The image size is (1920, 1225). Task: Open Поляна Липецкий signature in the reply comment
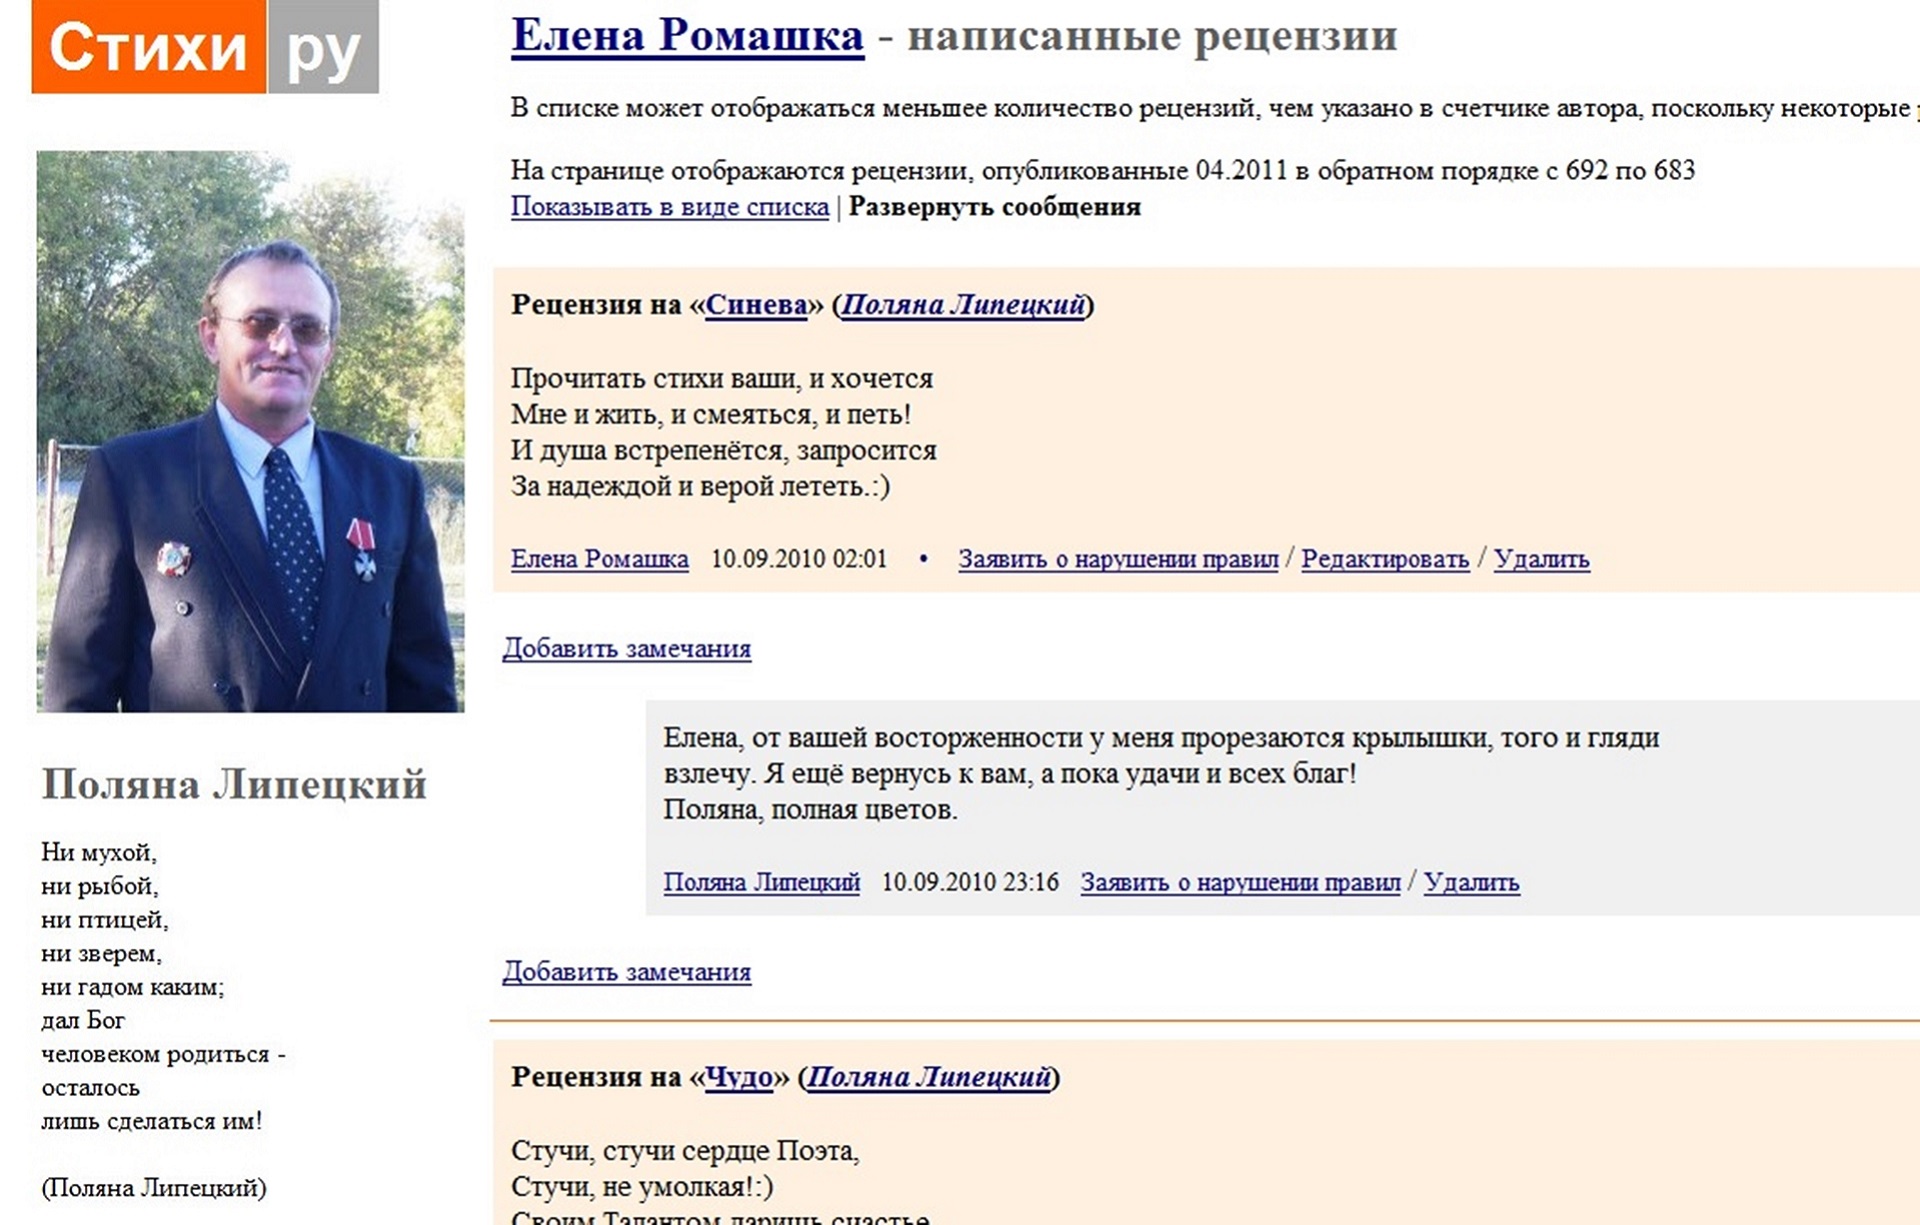click(x=762, y=882)
